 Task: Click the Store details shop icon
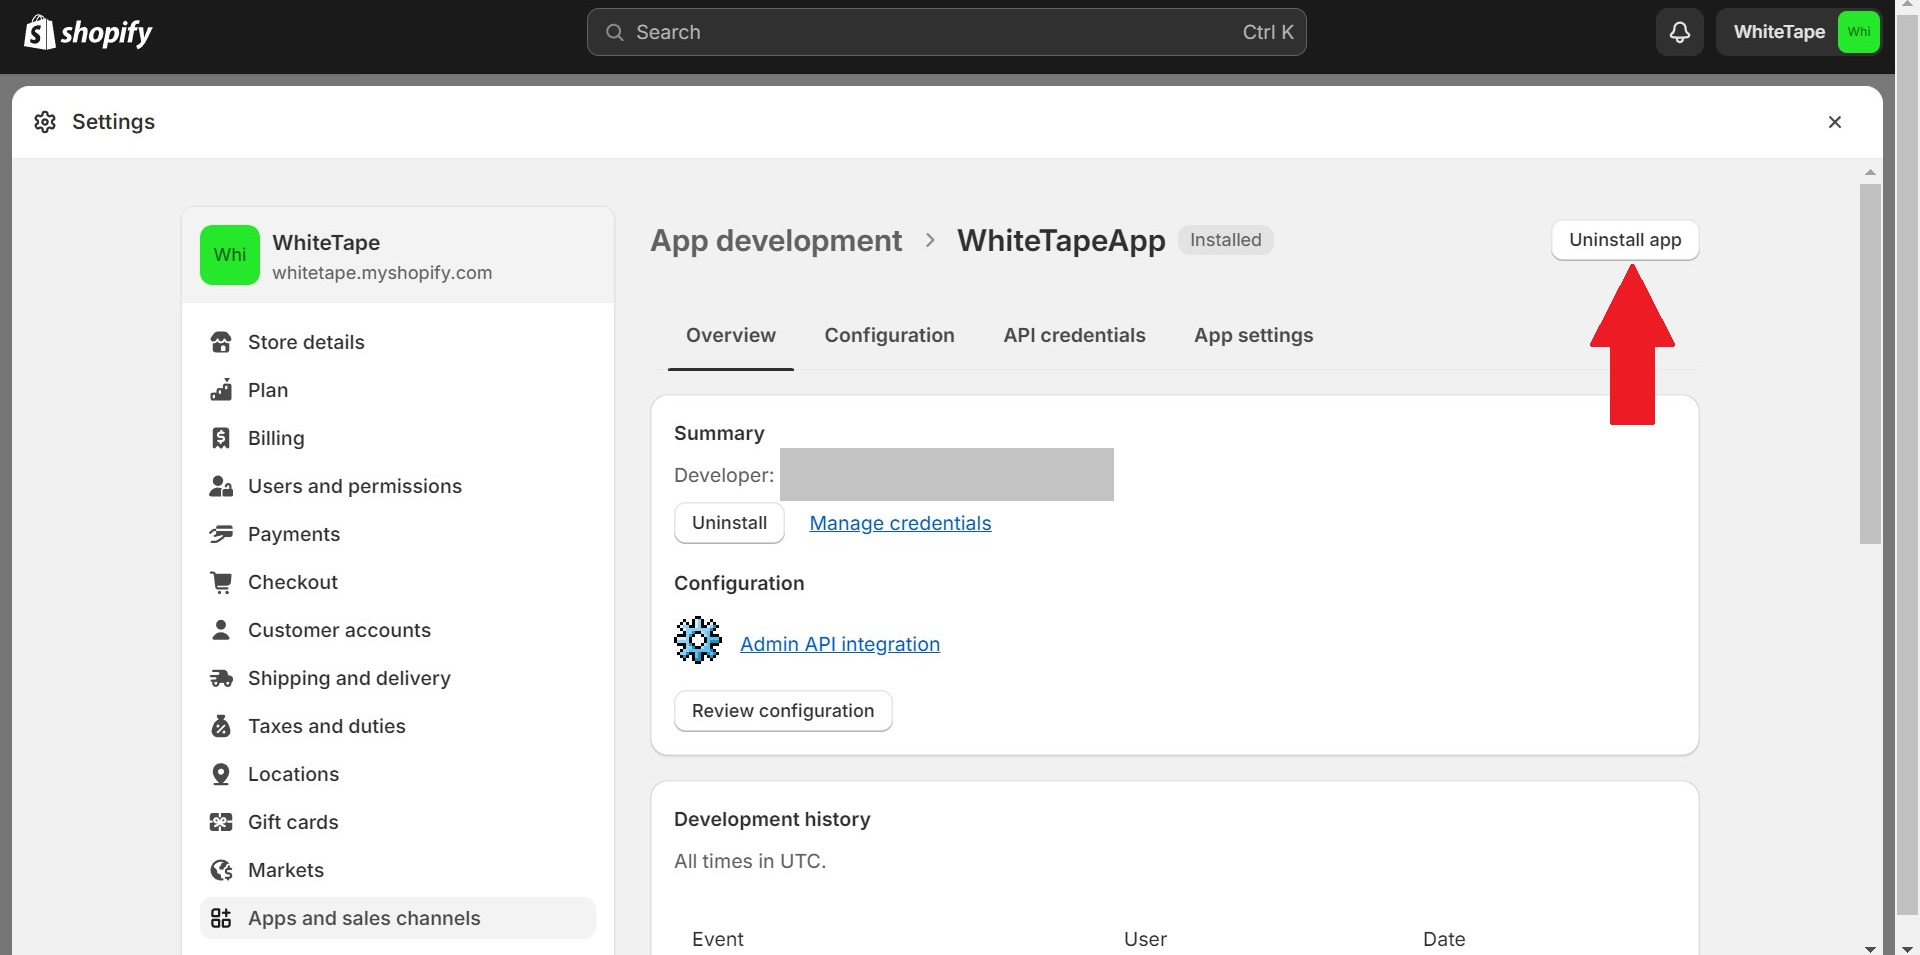[221, 342]
